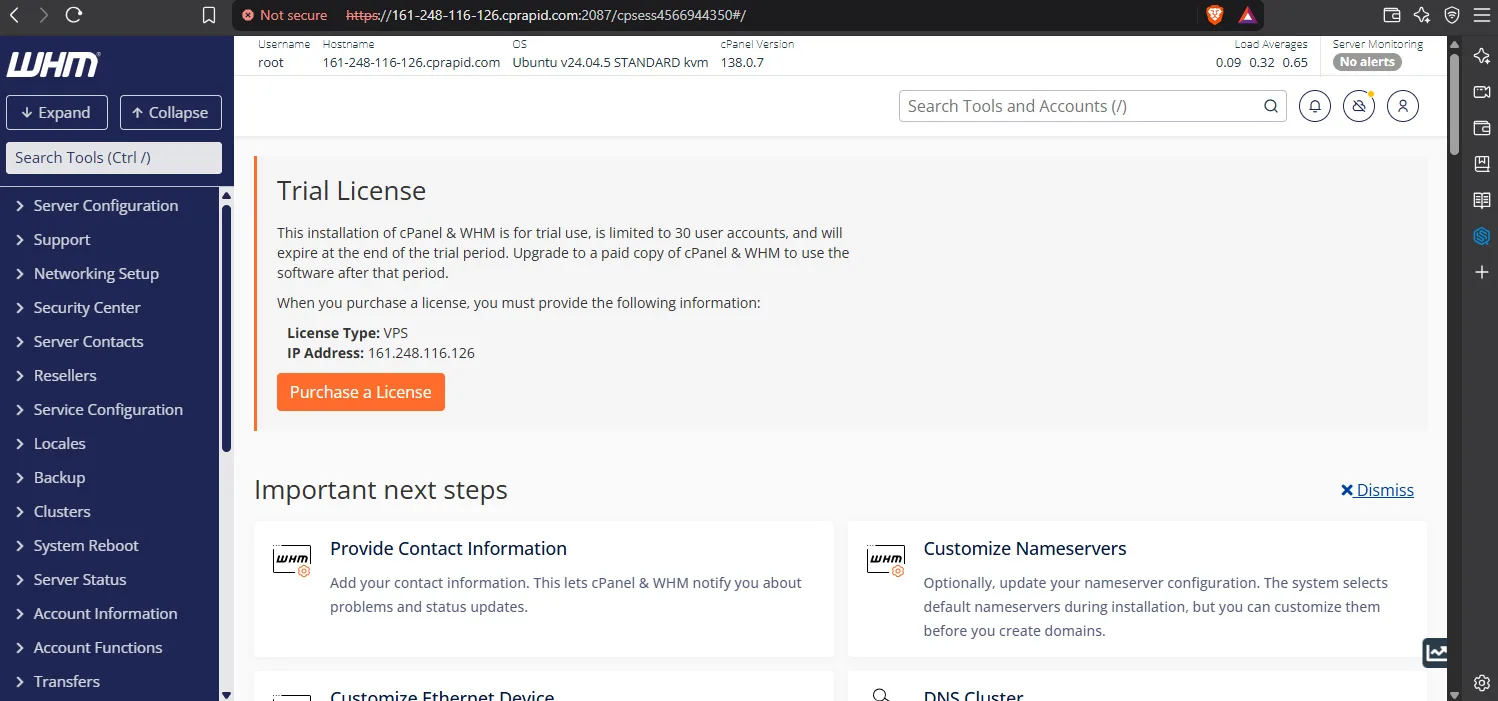
Task: Click the magnifier in Search Tools and Accounts
Action: tap(1270, 106)
